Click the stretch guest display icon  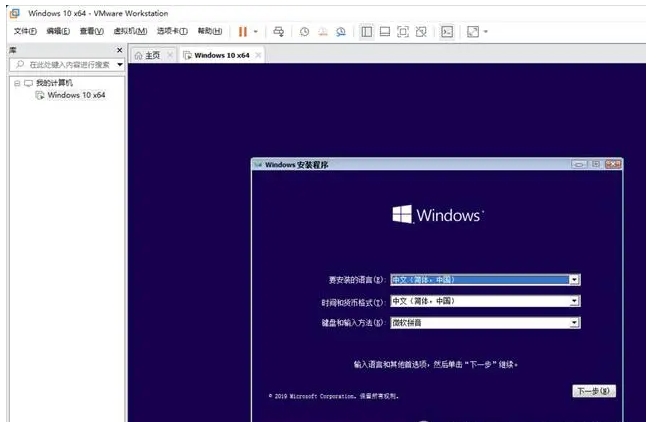click(472, 31)
